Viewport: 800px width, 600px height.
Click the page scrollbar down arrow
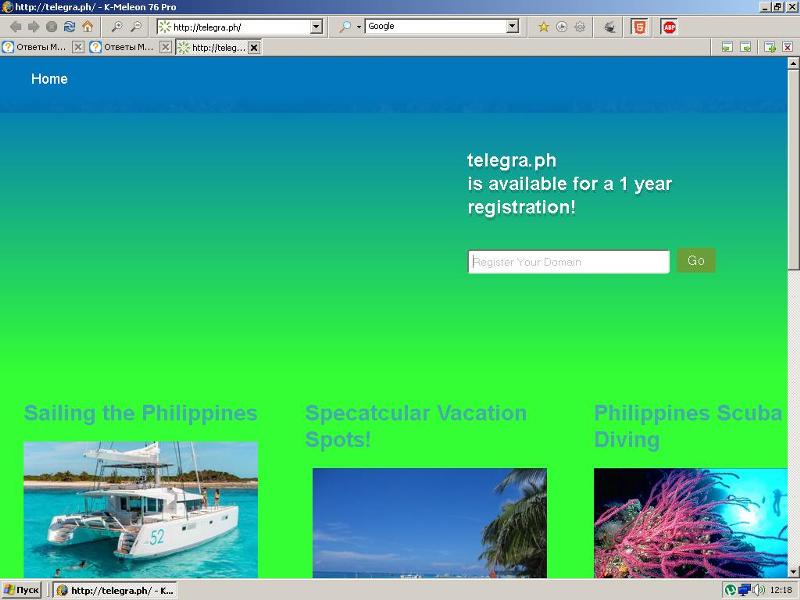coord(793,571)
